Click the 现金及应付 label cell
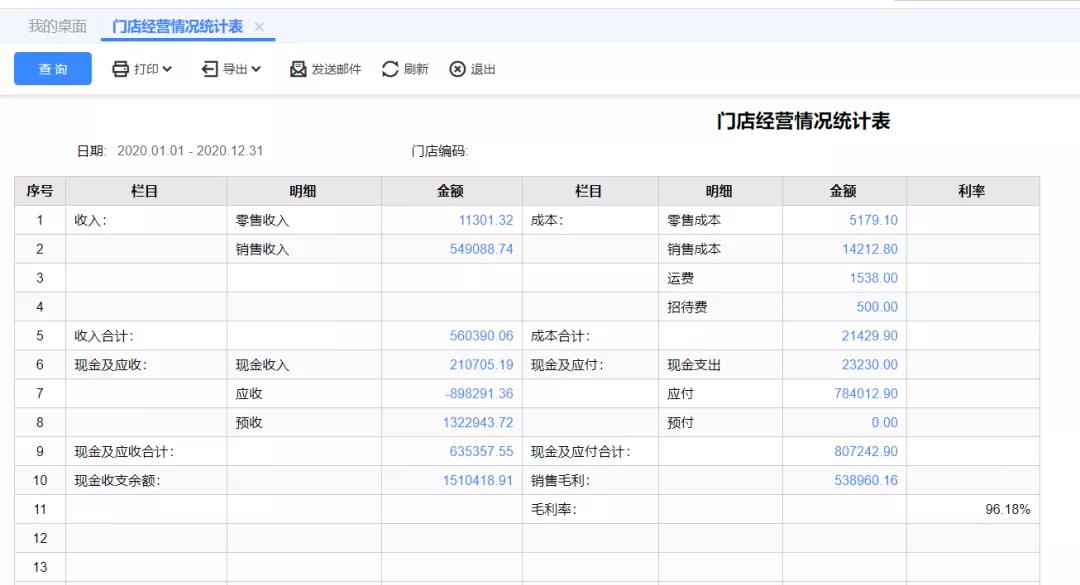Image resolution: width=1080 pixels, height=585 pixels. [x=590, y=365]
